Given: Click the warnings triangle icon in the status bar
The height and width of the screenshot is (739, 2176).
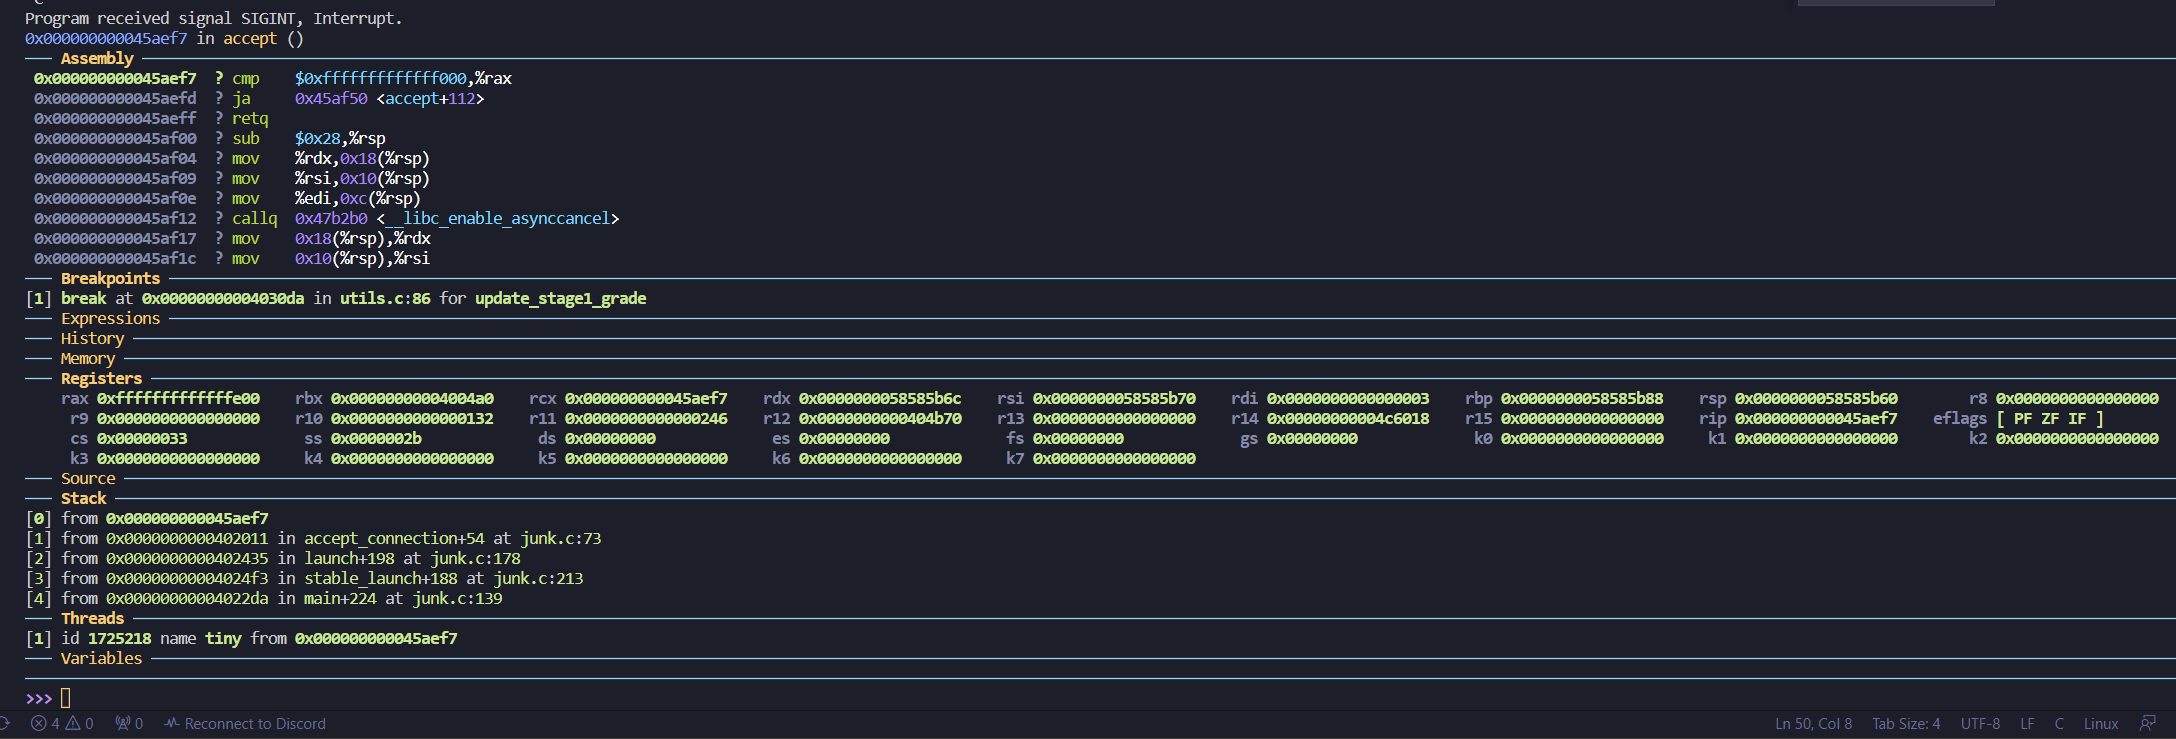Looking at the screenshot, I should pos(73,723).
